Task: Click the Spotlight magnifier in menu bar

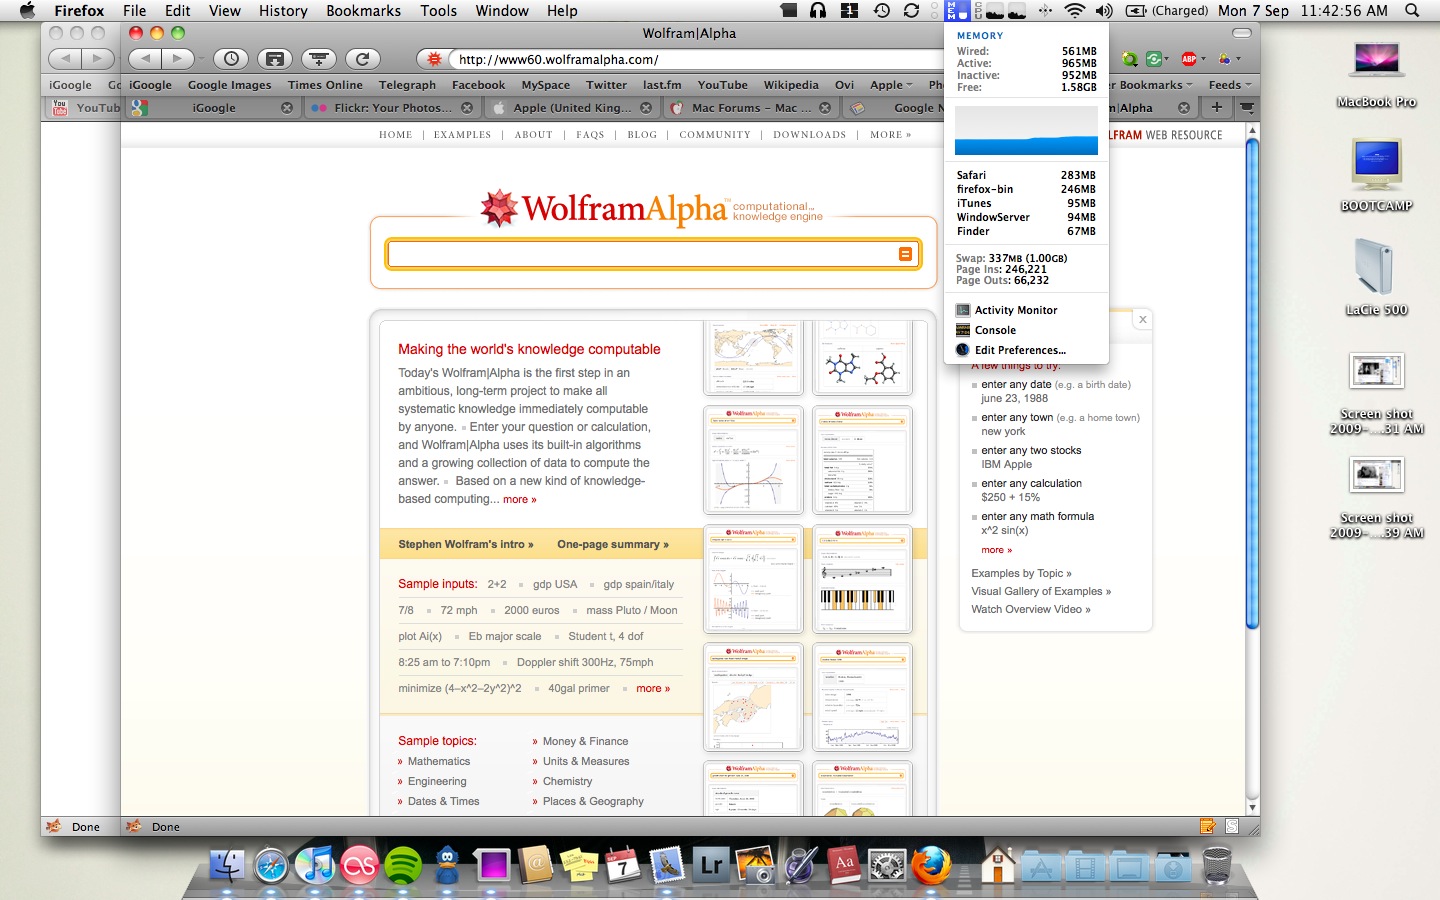Action: tap(1412, 11)
